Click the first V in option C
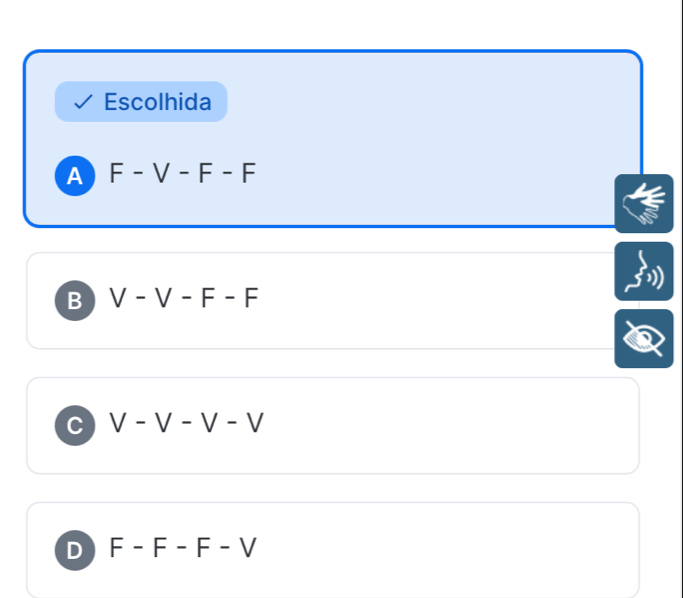This screenshot has height=598, width=683. [119, 423]
